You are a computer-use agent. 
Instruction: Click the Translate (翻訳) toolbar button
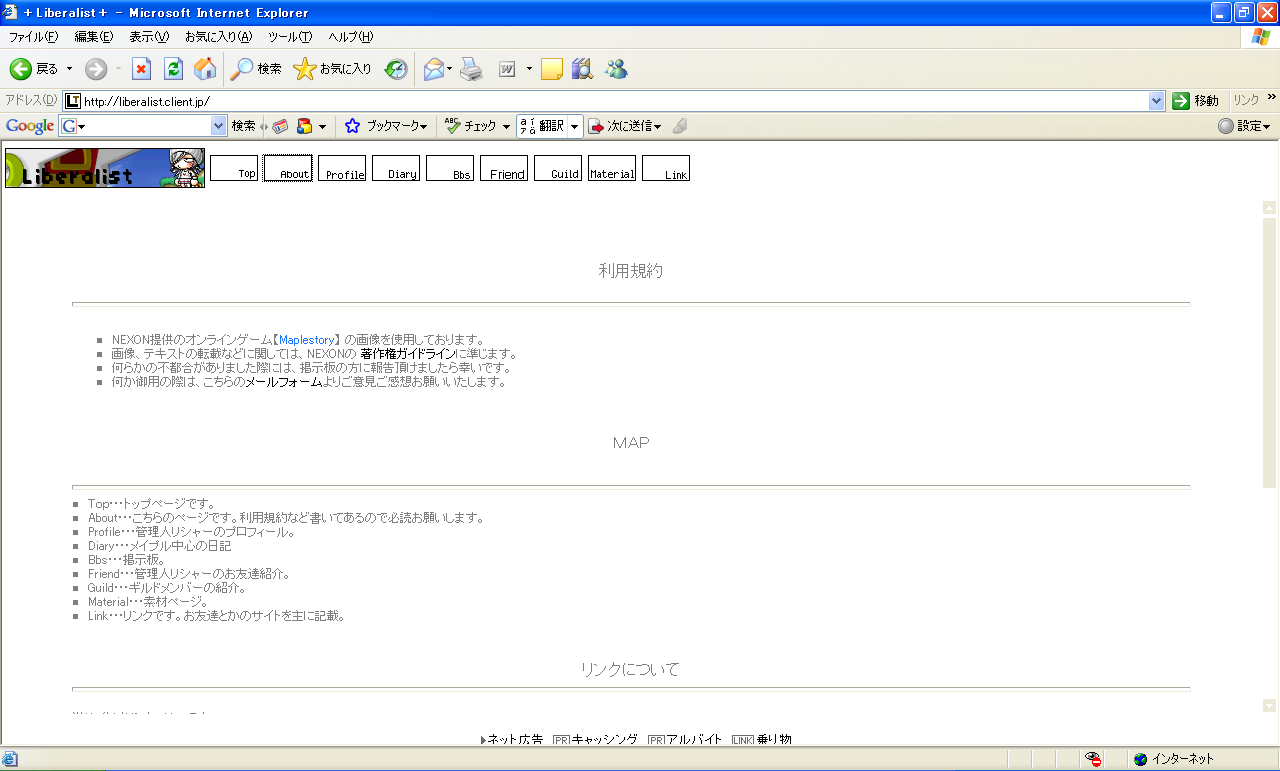pos(541,126)
